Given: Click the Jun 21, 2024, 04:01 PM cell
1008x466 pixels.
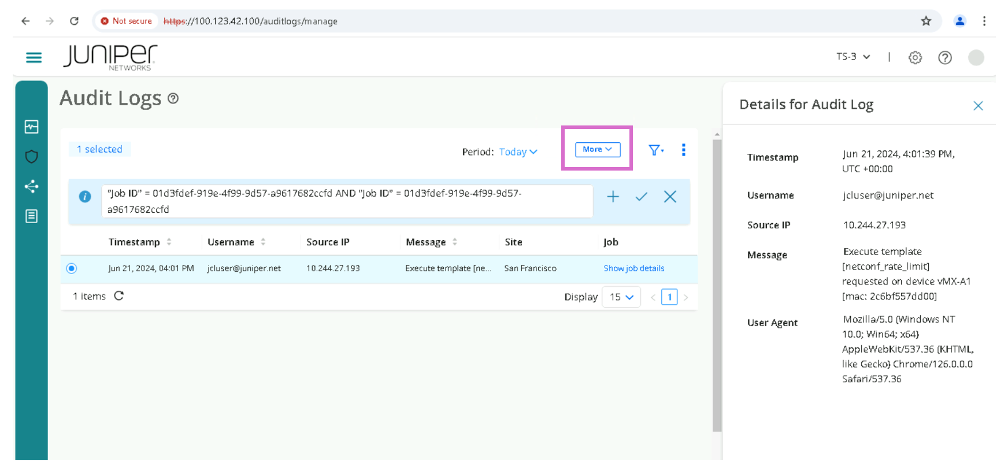Looking at the screenshot, I should (x=151, y=269).
